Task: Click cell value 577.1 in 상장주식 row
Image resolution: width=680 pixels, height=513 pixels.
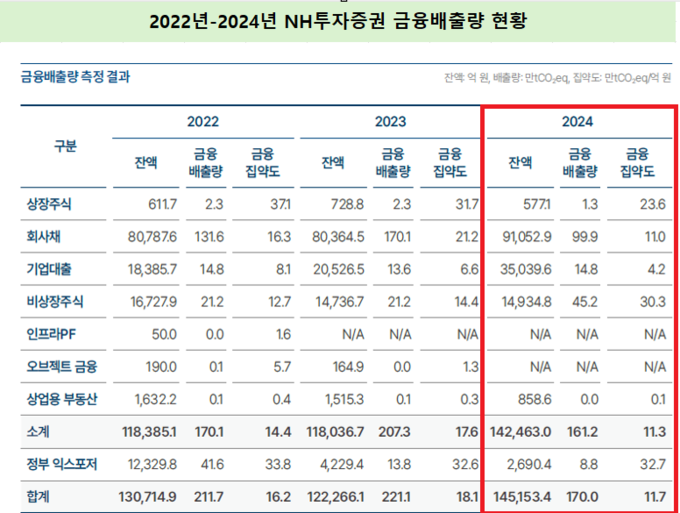Action: pos(537,204)
